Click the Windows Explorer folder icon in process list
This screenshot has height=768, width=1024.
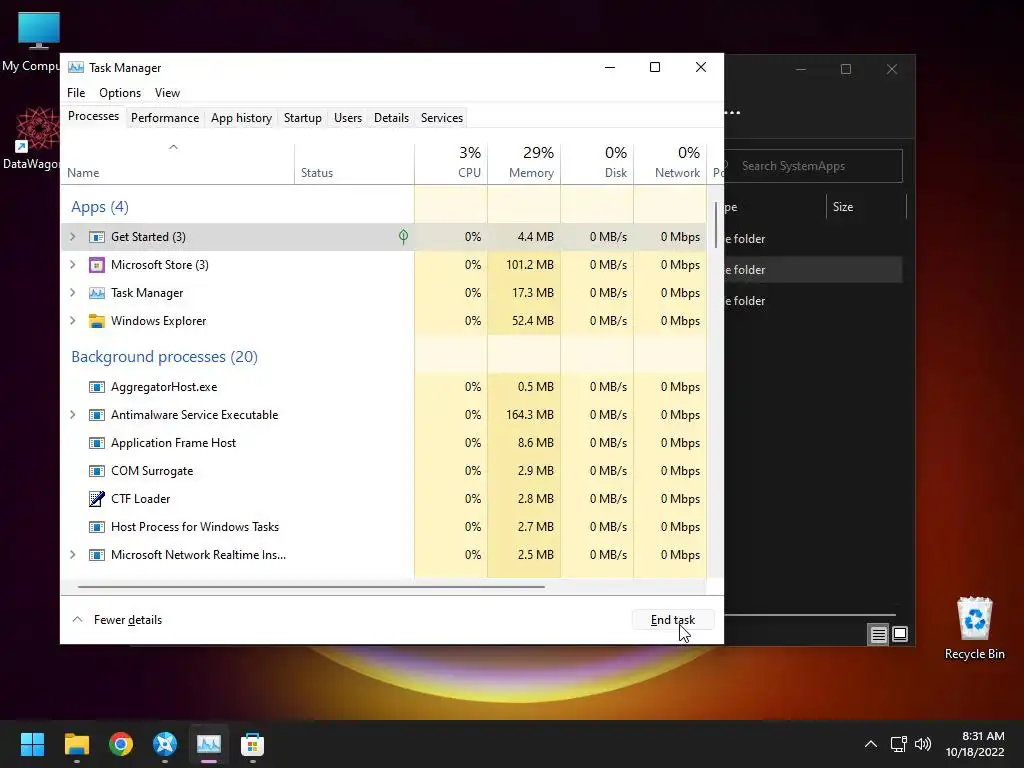(x=97, y=321)
